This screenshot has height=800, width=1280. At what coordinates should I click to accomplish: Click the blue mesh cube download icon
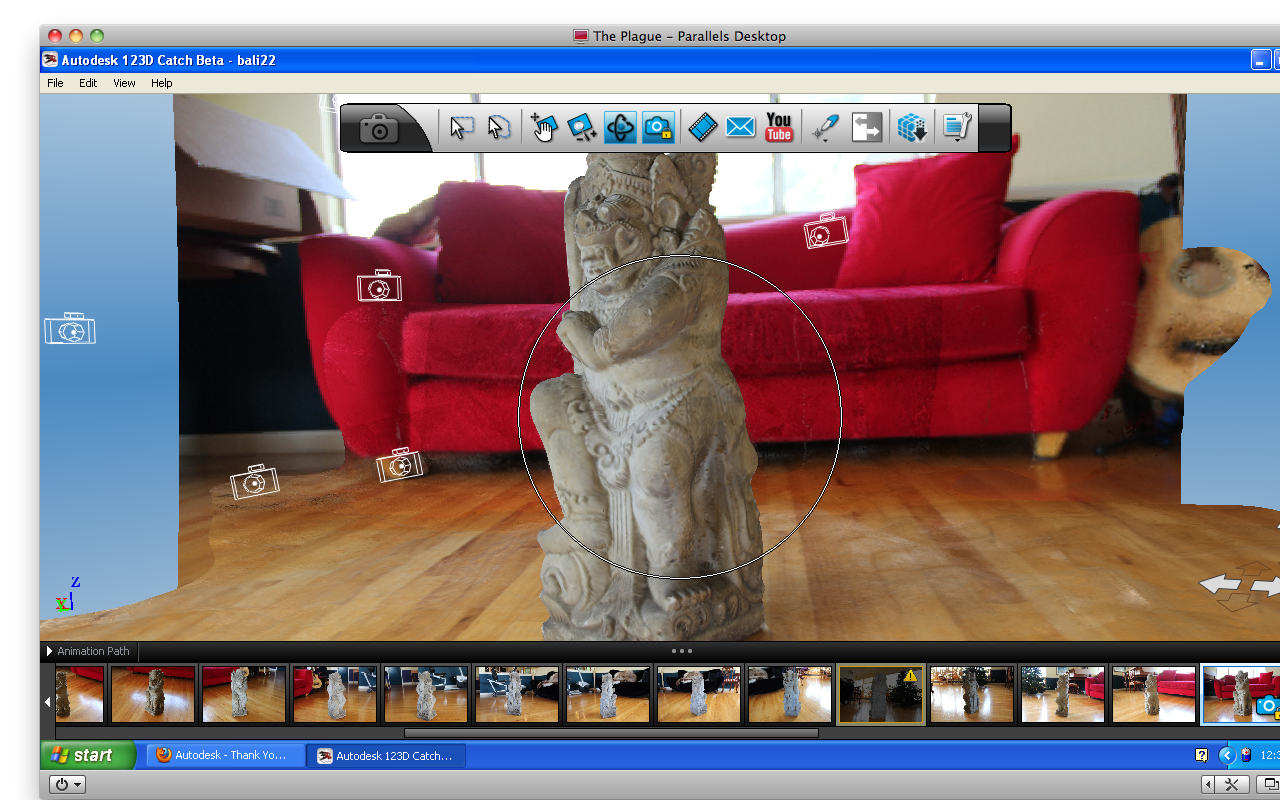(x=912, y=128)
